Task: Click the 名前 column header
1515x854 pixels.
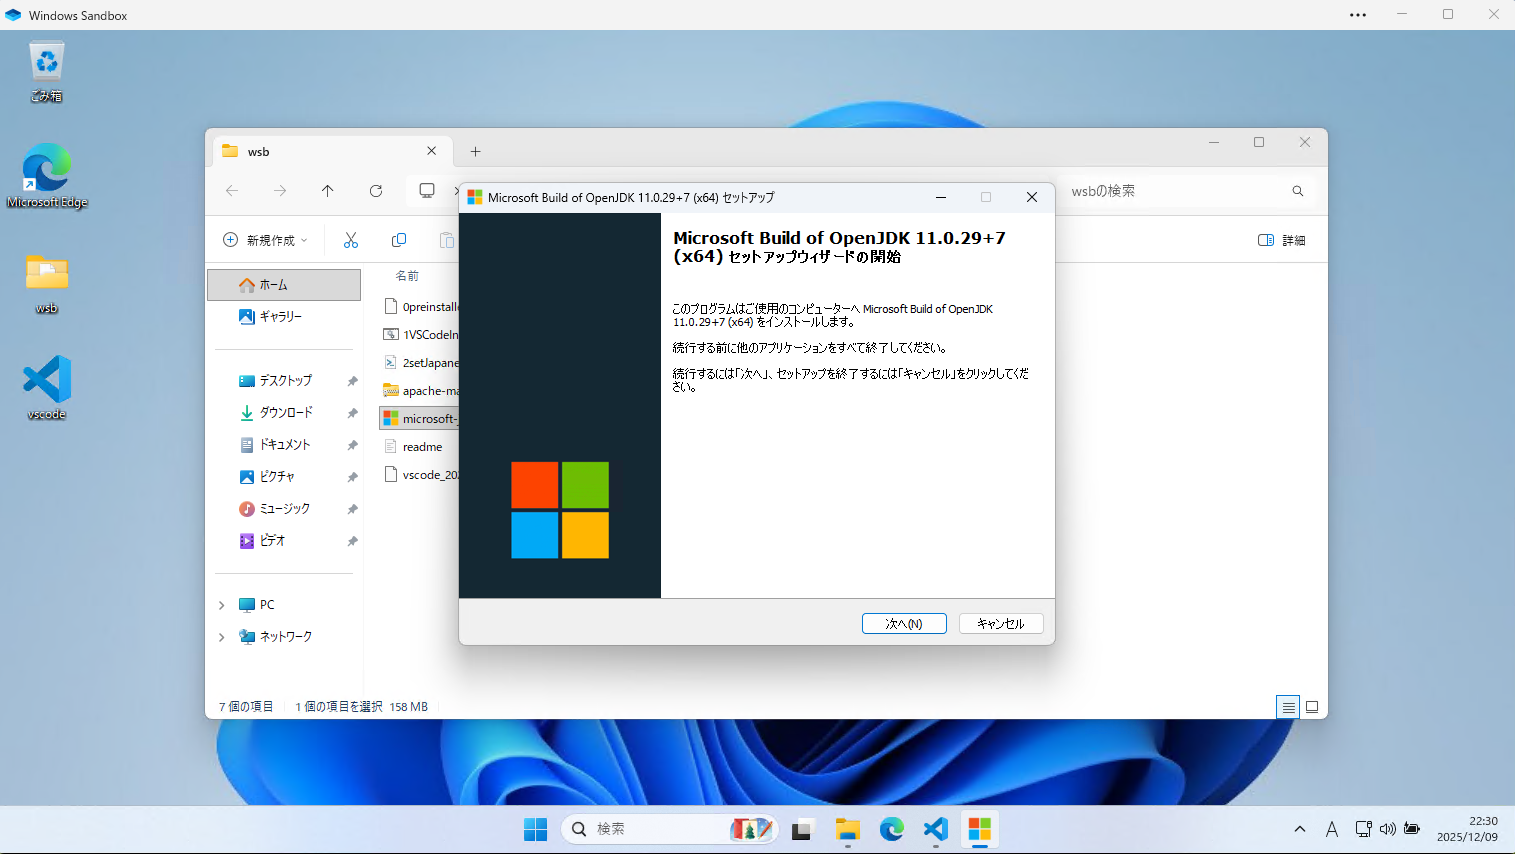Action: pos(407,276)
